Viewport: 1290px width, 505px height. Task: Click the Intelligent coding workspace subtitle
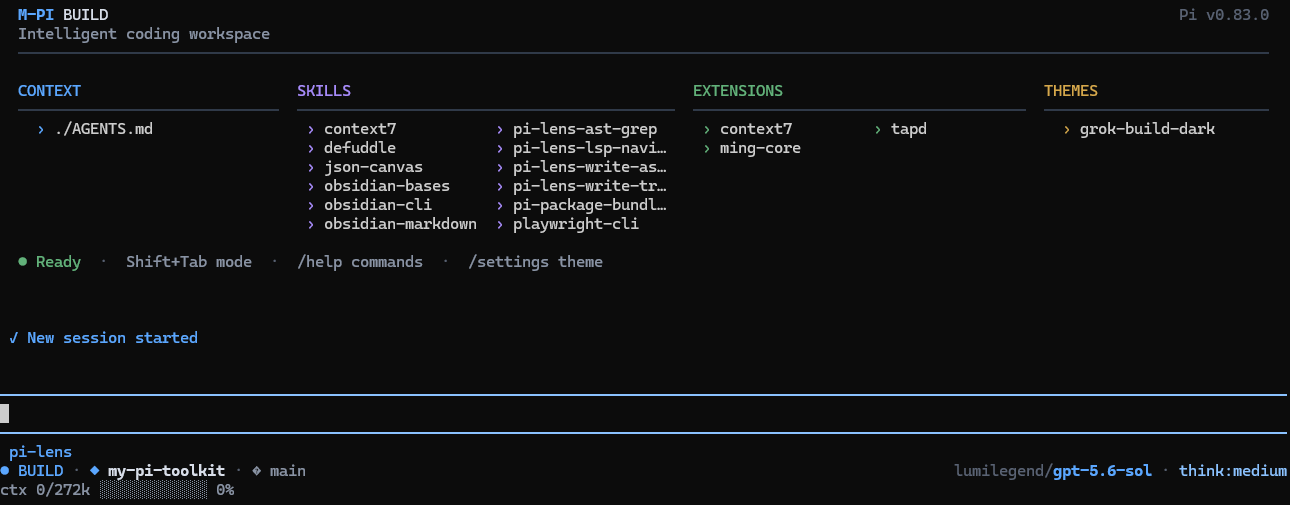[x=144, y=34]
